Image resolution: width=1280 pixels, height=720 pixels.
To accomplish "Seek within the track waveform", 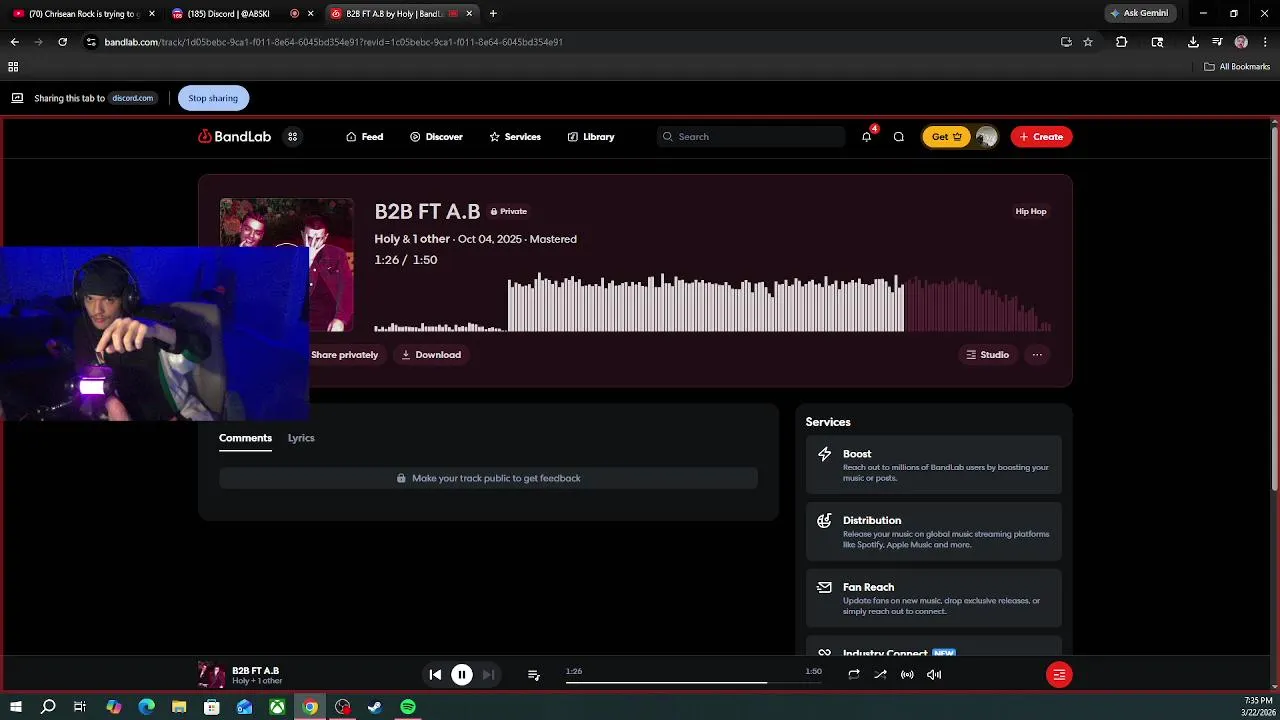I will (x=712, y=302).
